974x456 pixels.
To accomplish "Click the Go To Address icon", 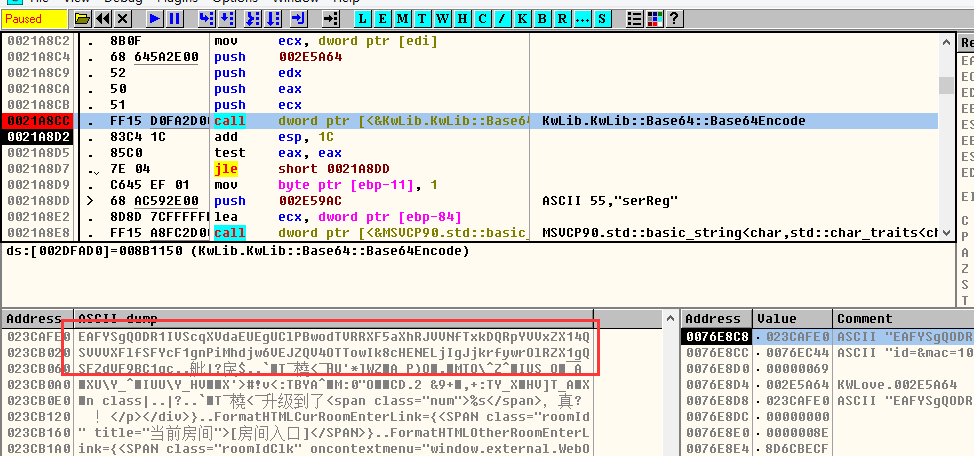I will tap(331, 19).
